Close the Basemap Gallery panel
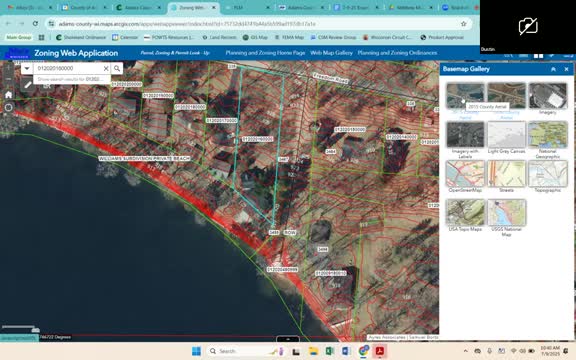This screenshot has width=576, height=360. pyautogui.click(x=566, y=69)
